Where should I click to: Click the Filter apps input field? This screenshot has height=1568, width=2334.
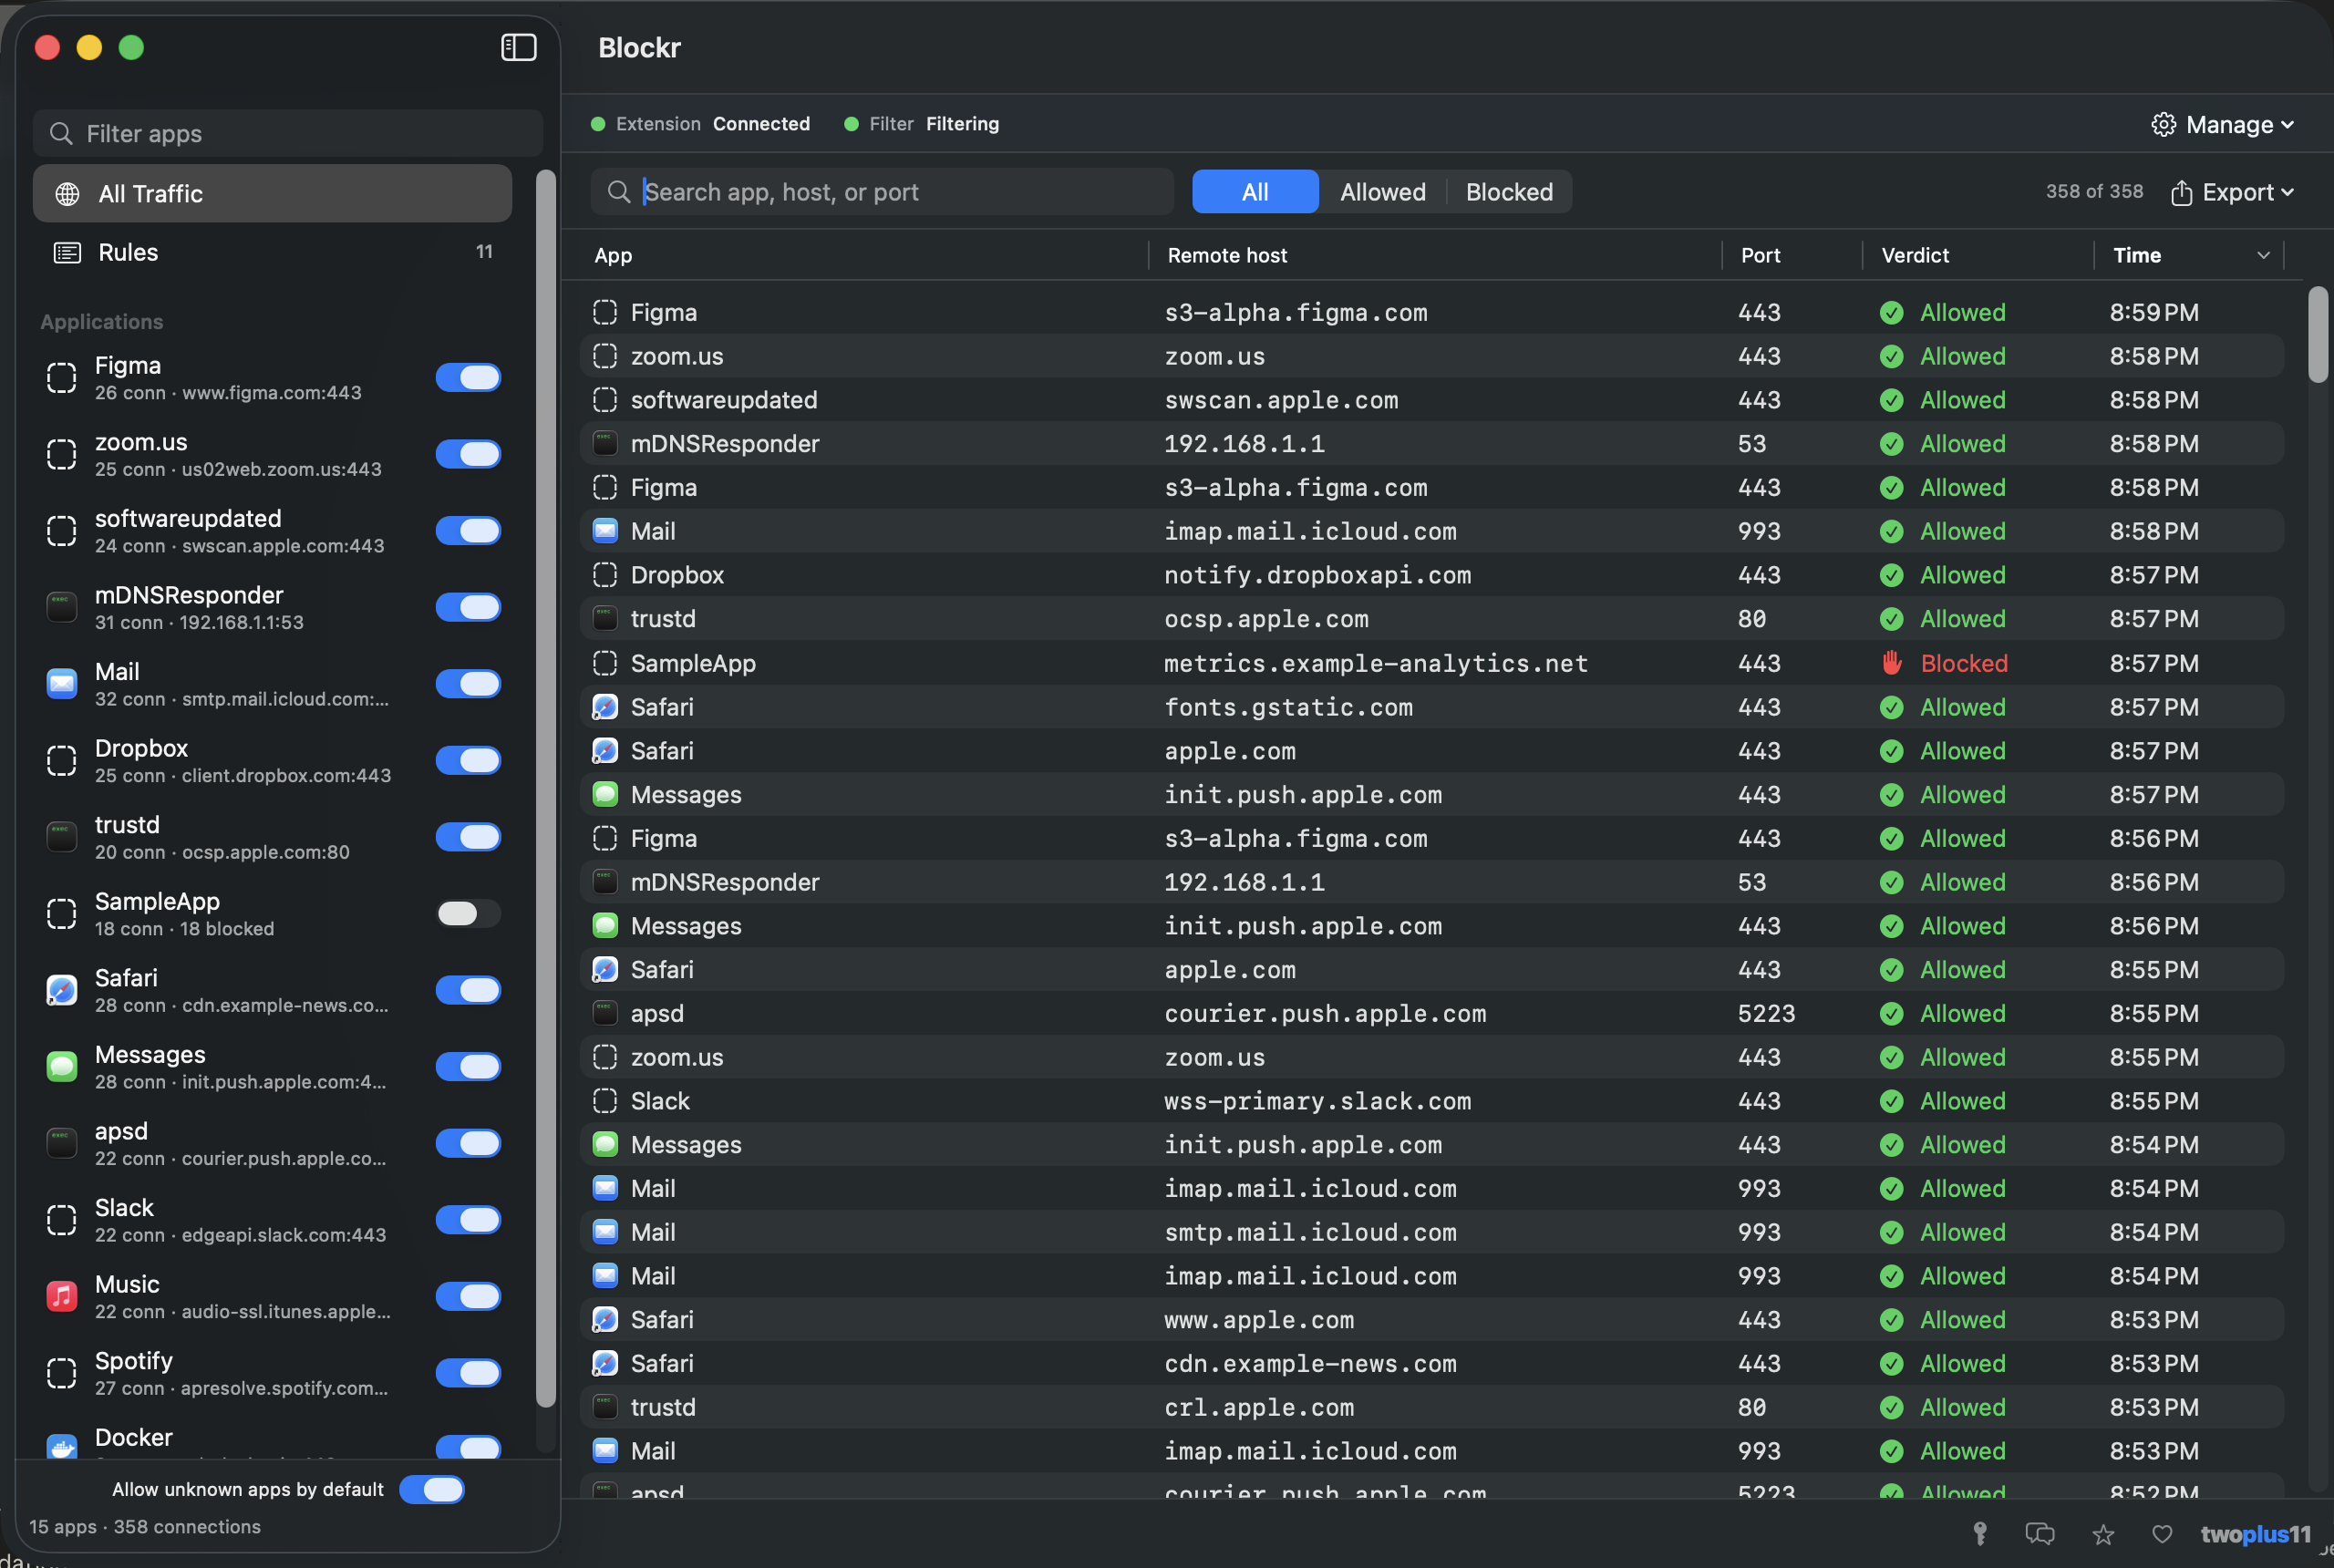point(288,133)
